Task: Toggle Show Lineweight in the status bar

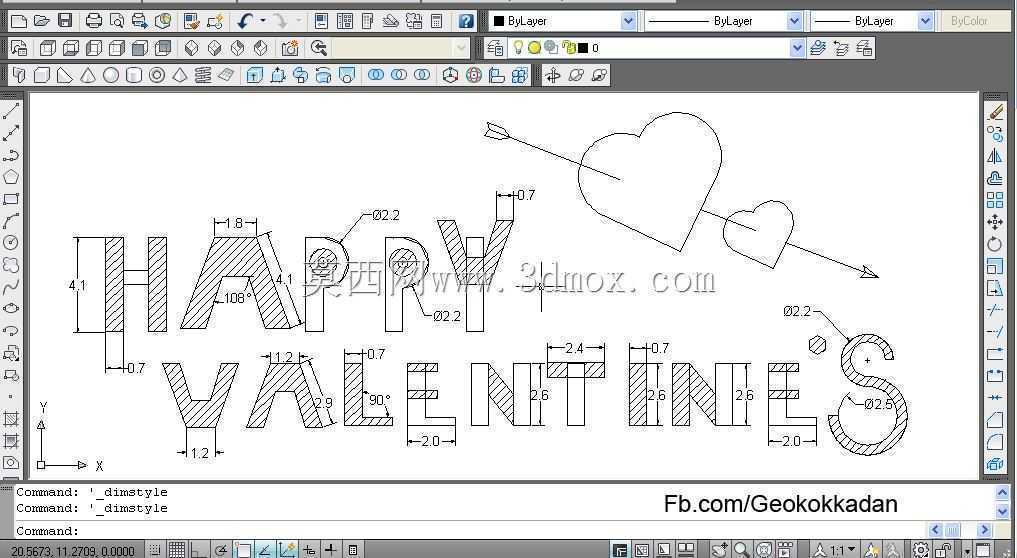Action: click(331, 550)
